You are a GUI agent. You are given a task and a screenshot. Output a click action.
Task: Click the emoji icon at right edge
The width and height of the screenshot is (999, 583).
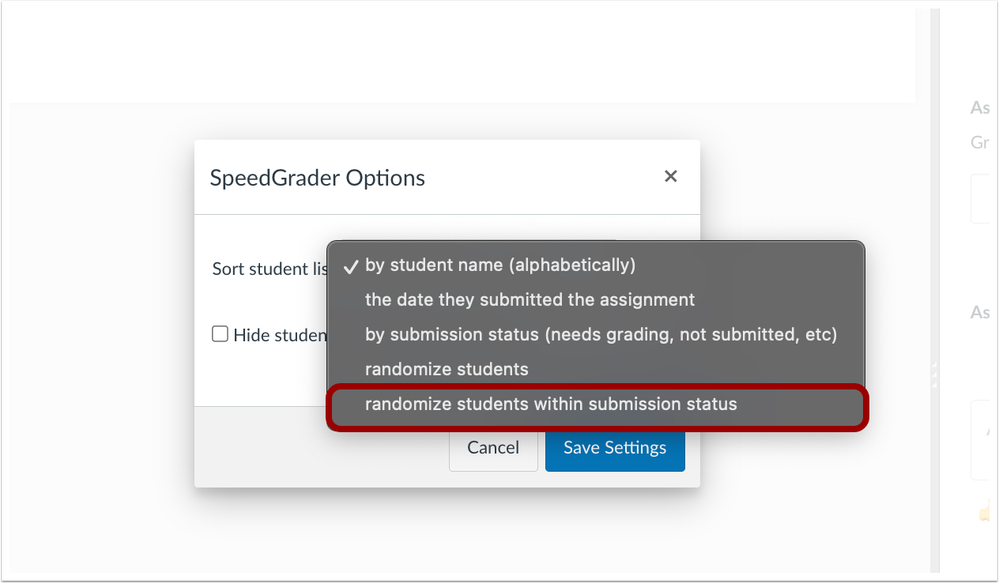[986, 511]
